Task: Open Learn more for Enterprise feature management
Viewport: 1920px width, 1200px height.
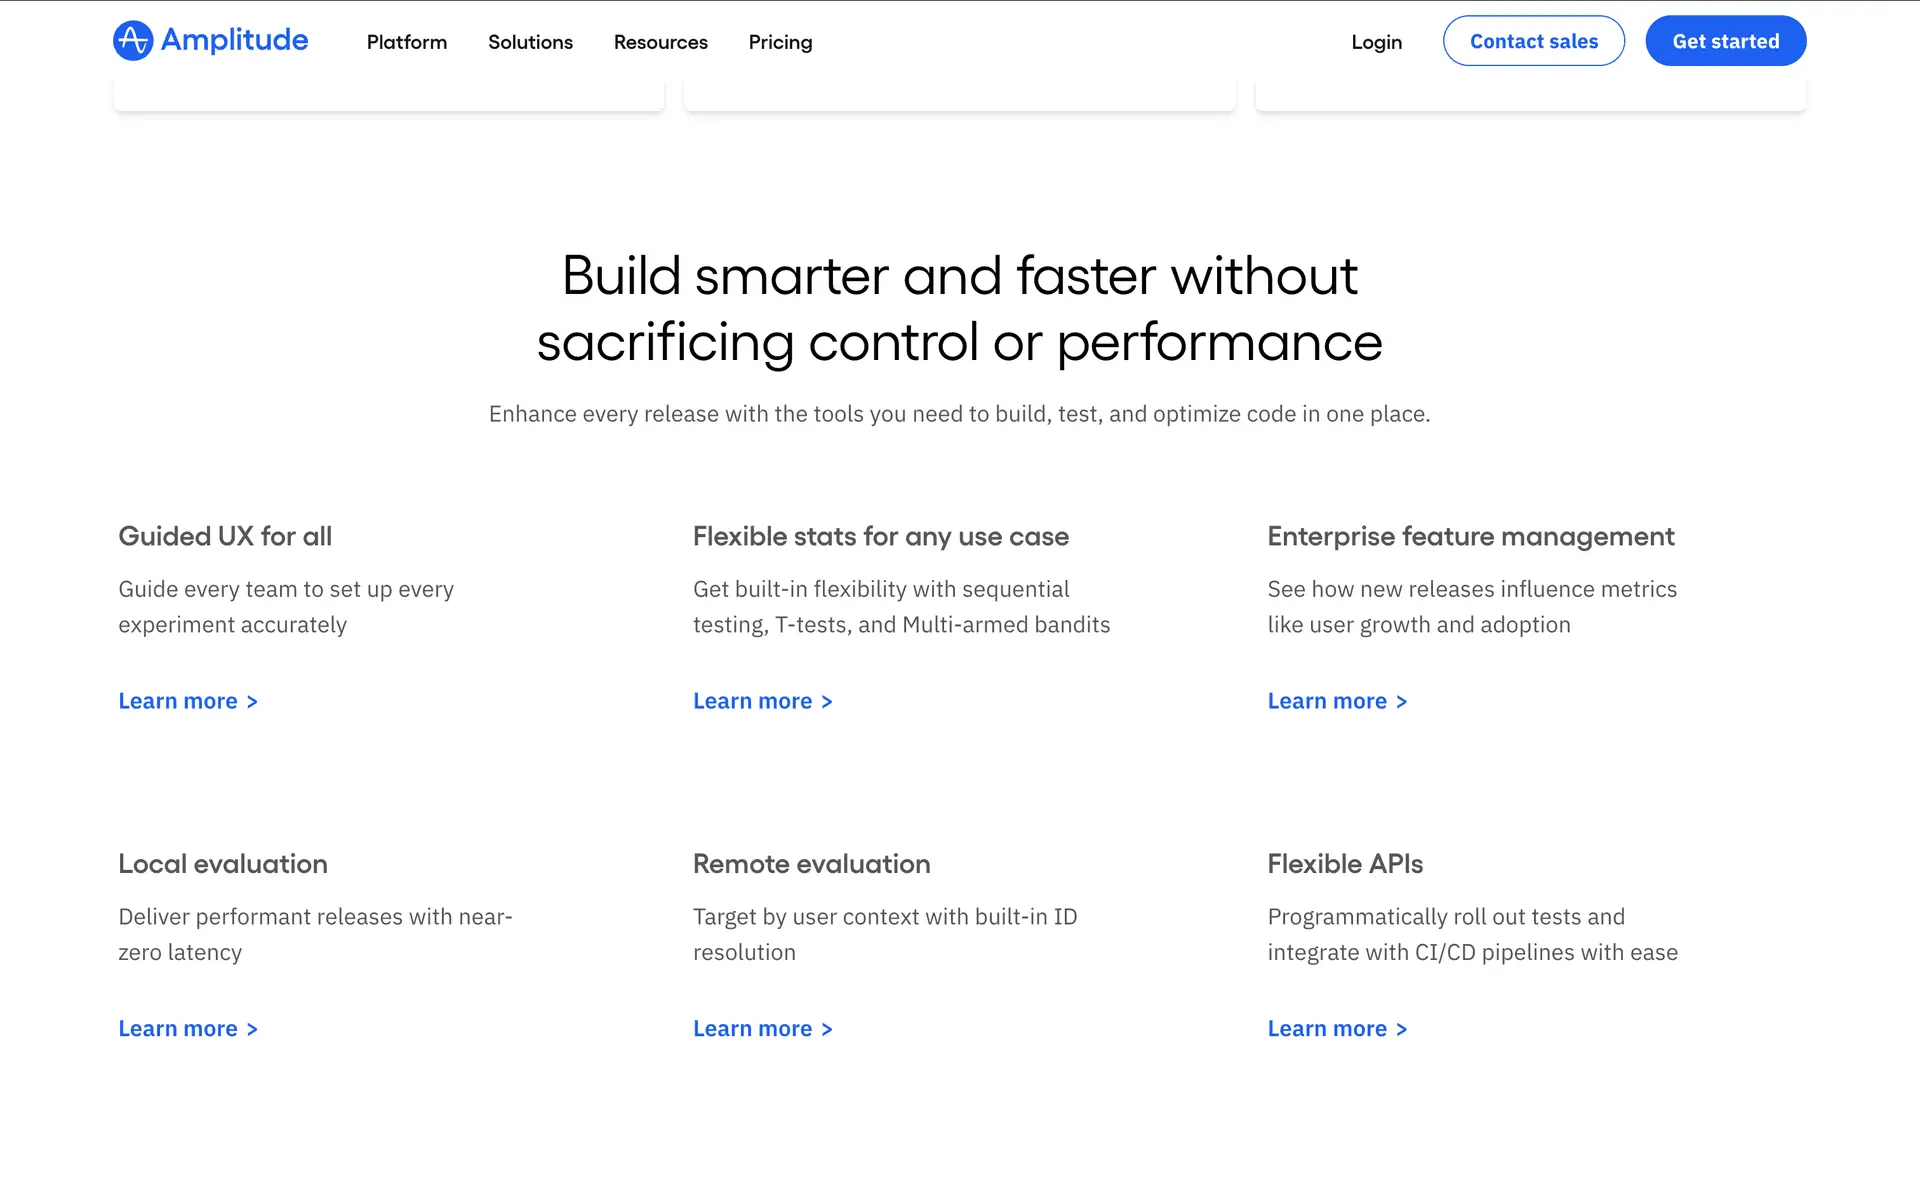Action: pos(1337,701)
